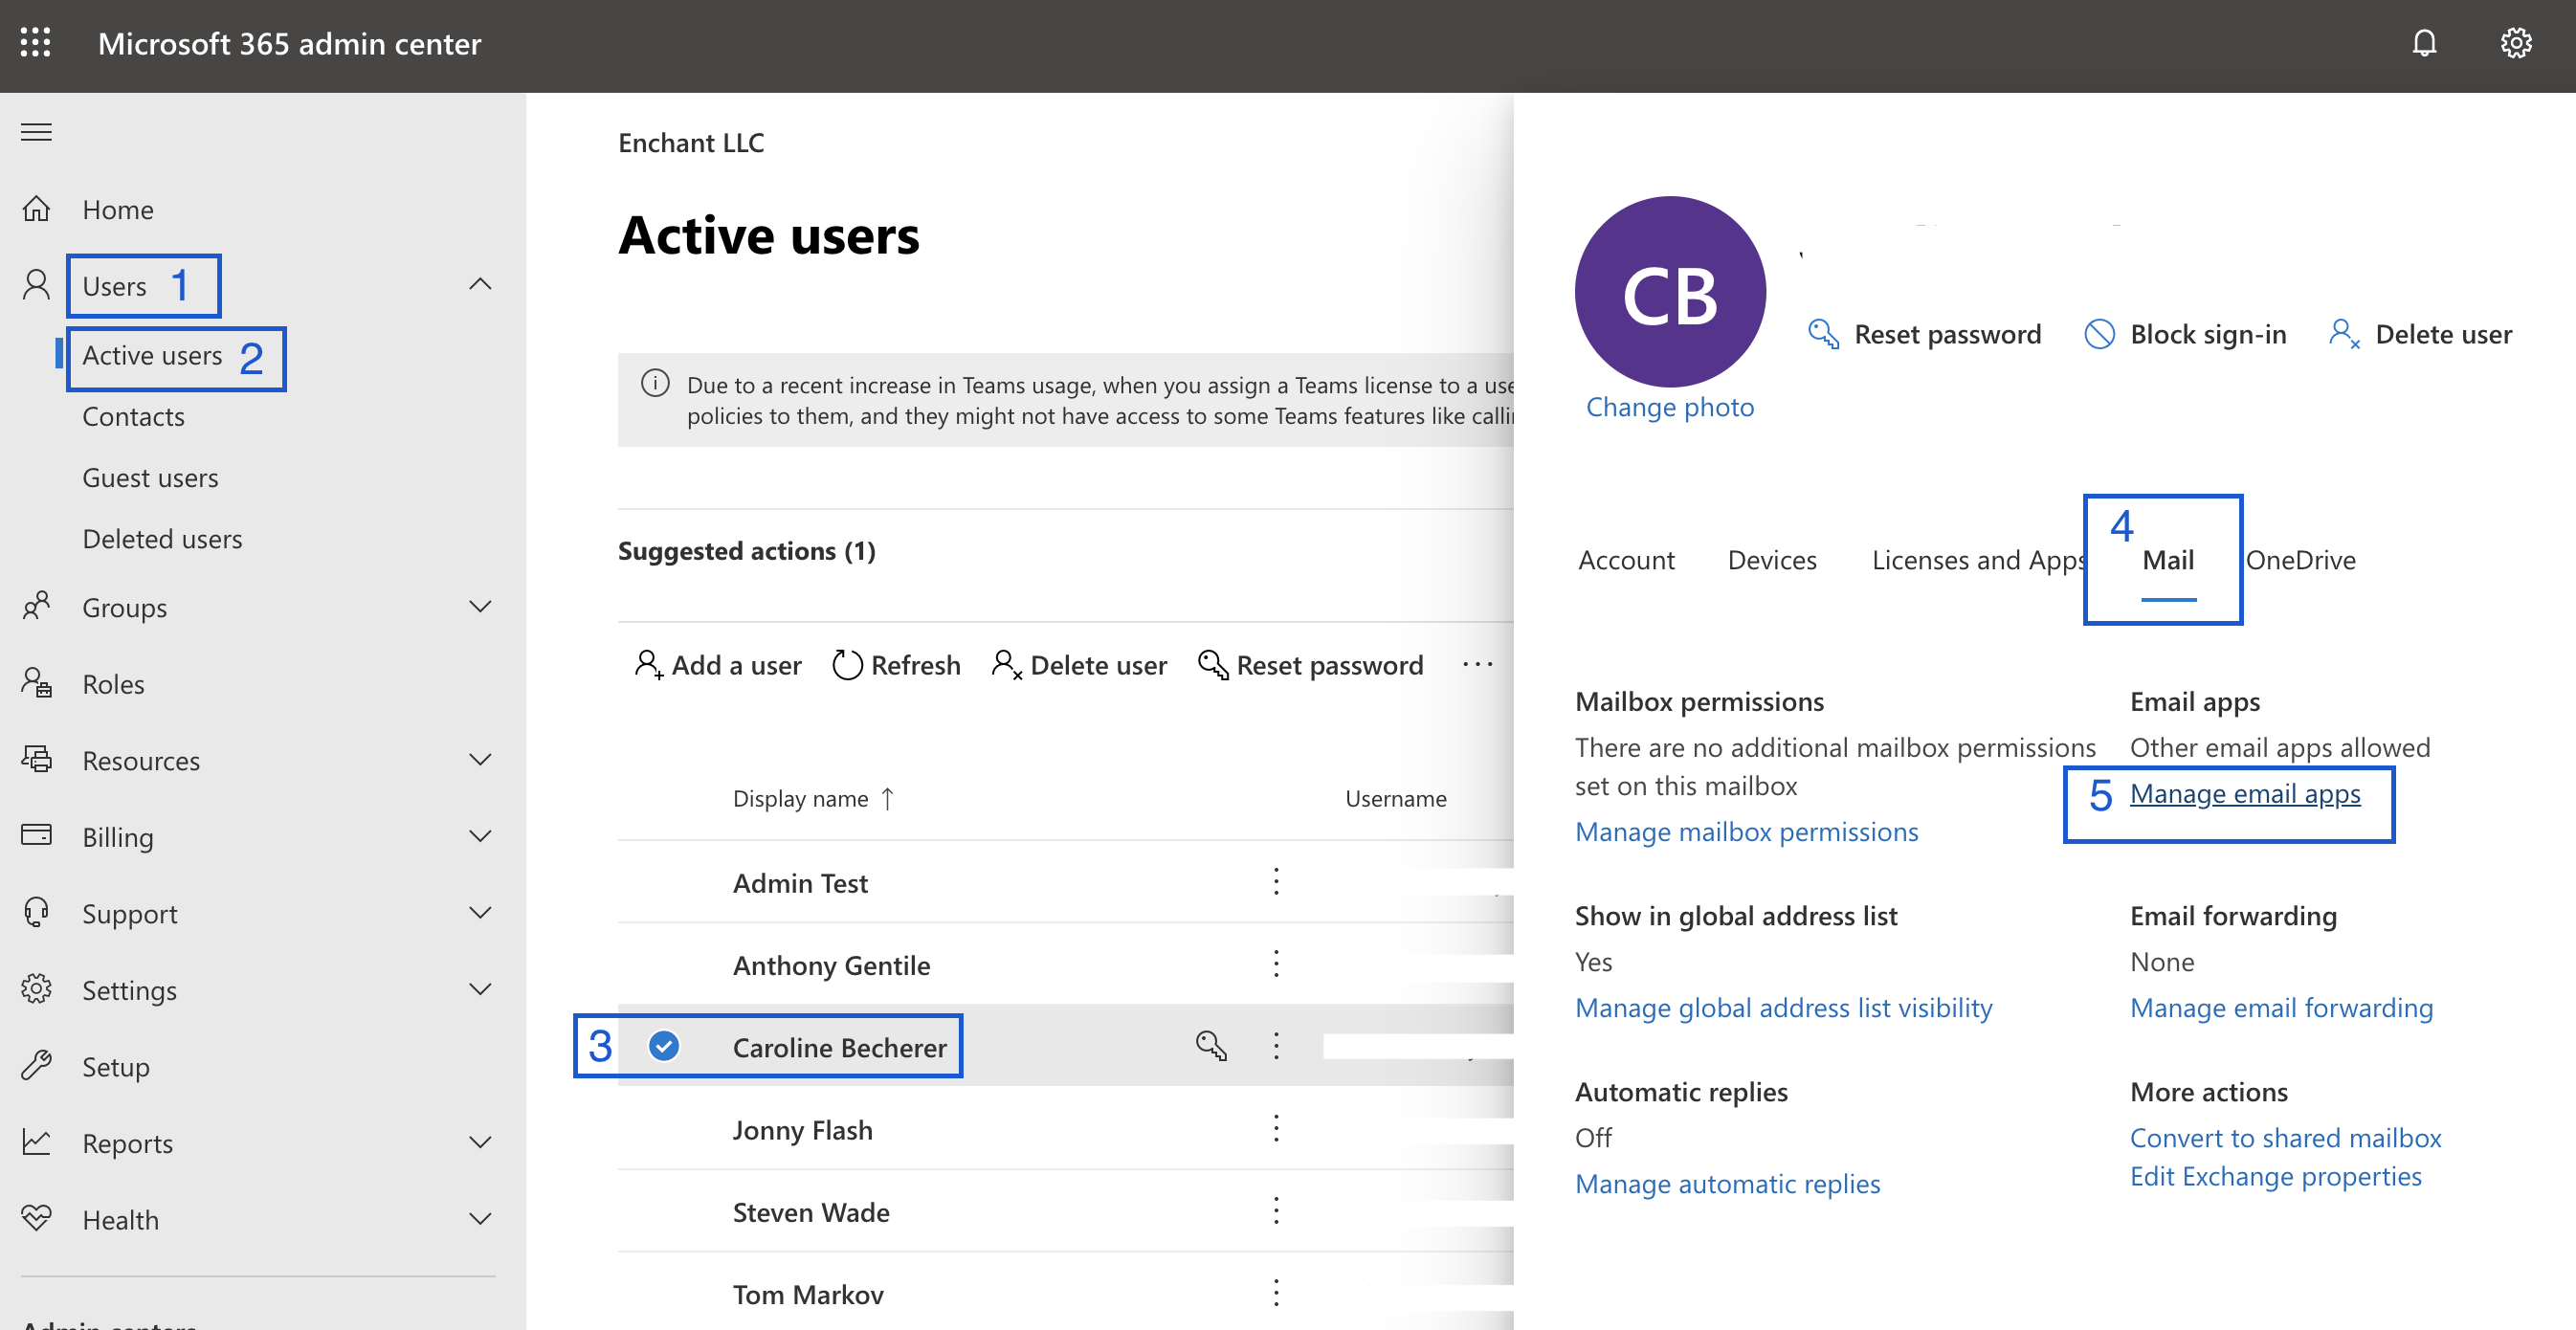Open more options for Caroline Becherer

point(1276,1046)
